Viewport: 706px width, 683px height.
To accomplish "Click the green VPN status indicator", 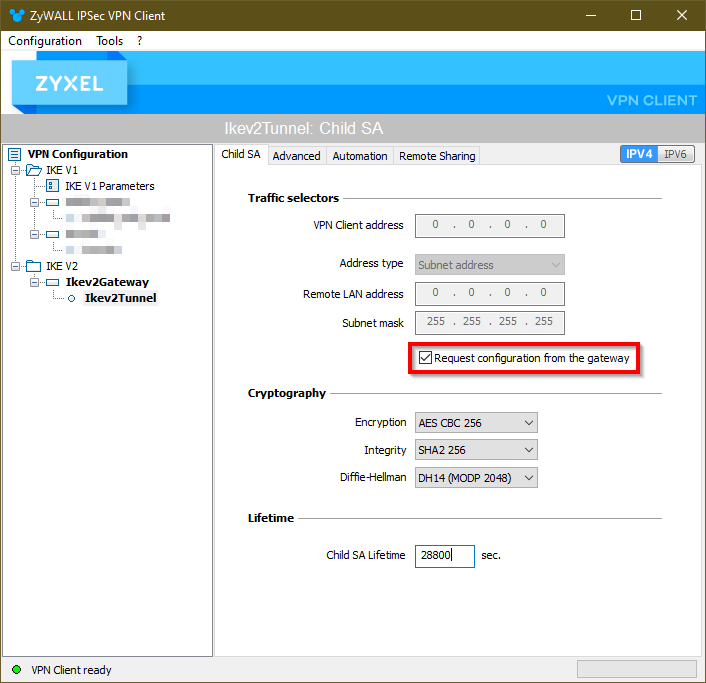I will pyautogui.click(x=16, y=669).
